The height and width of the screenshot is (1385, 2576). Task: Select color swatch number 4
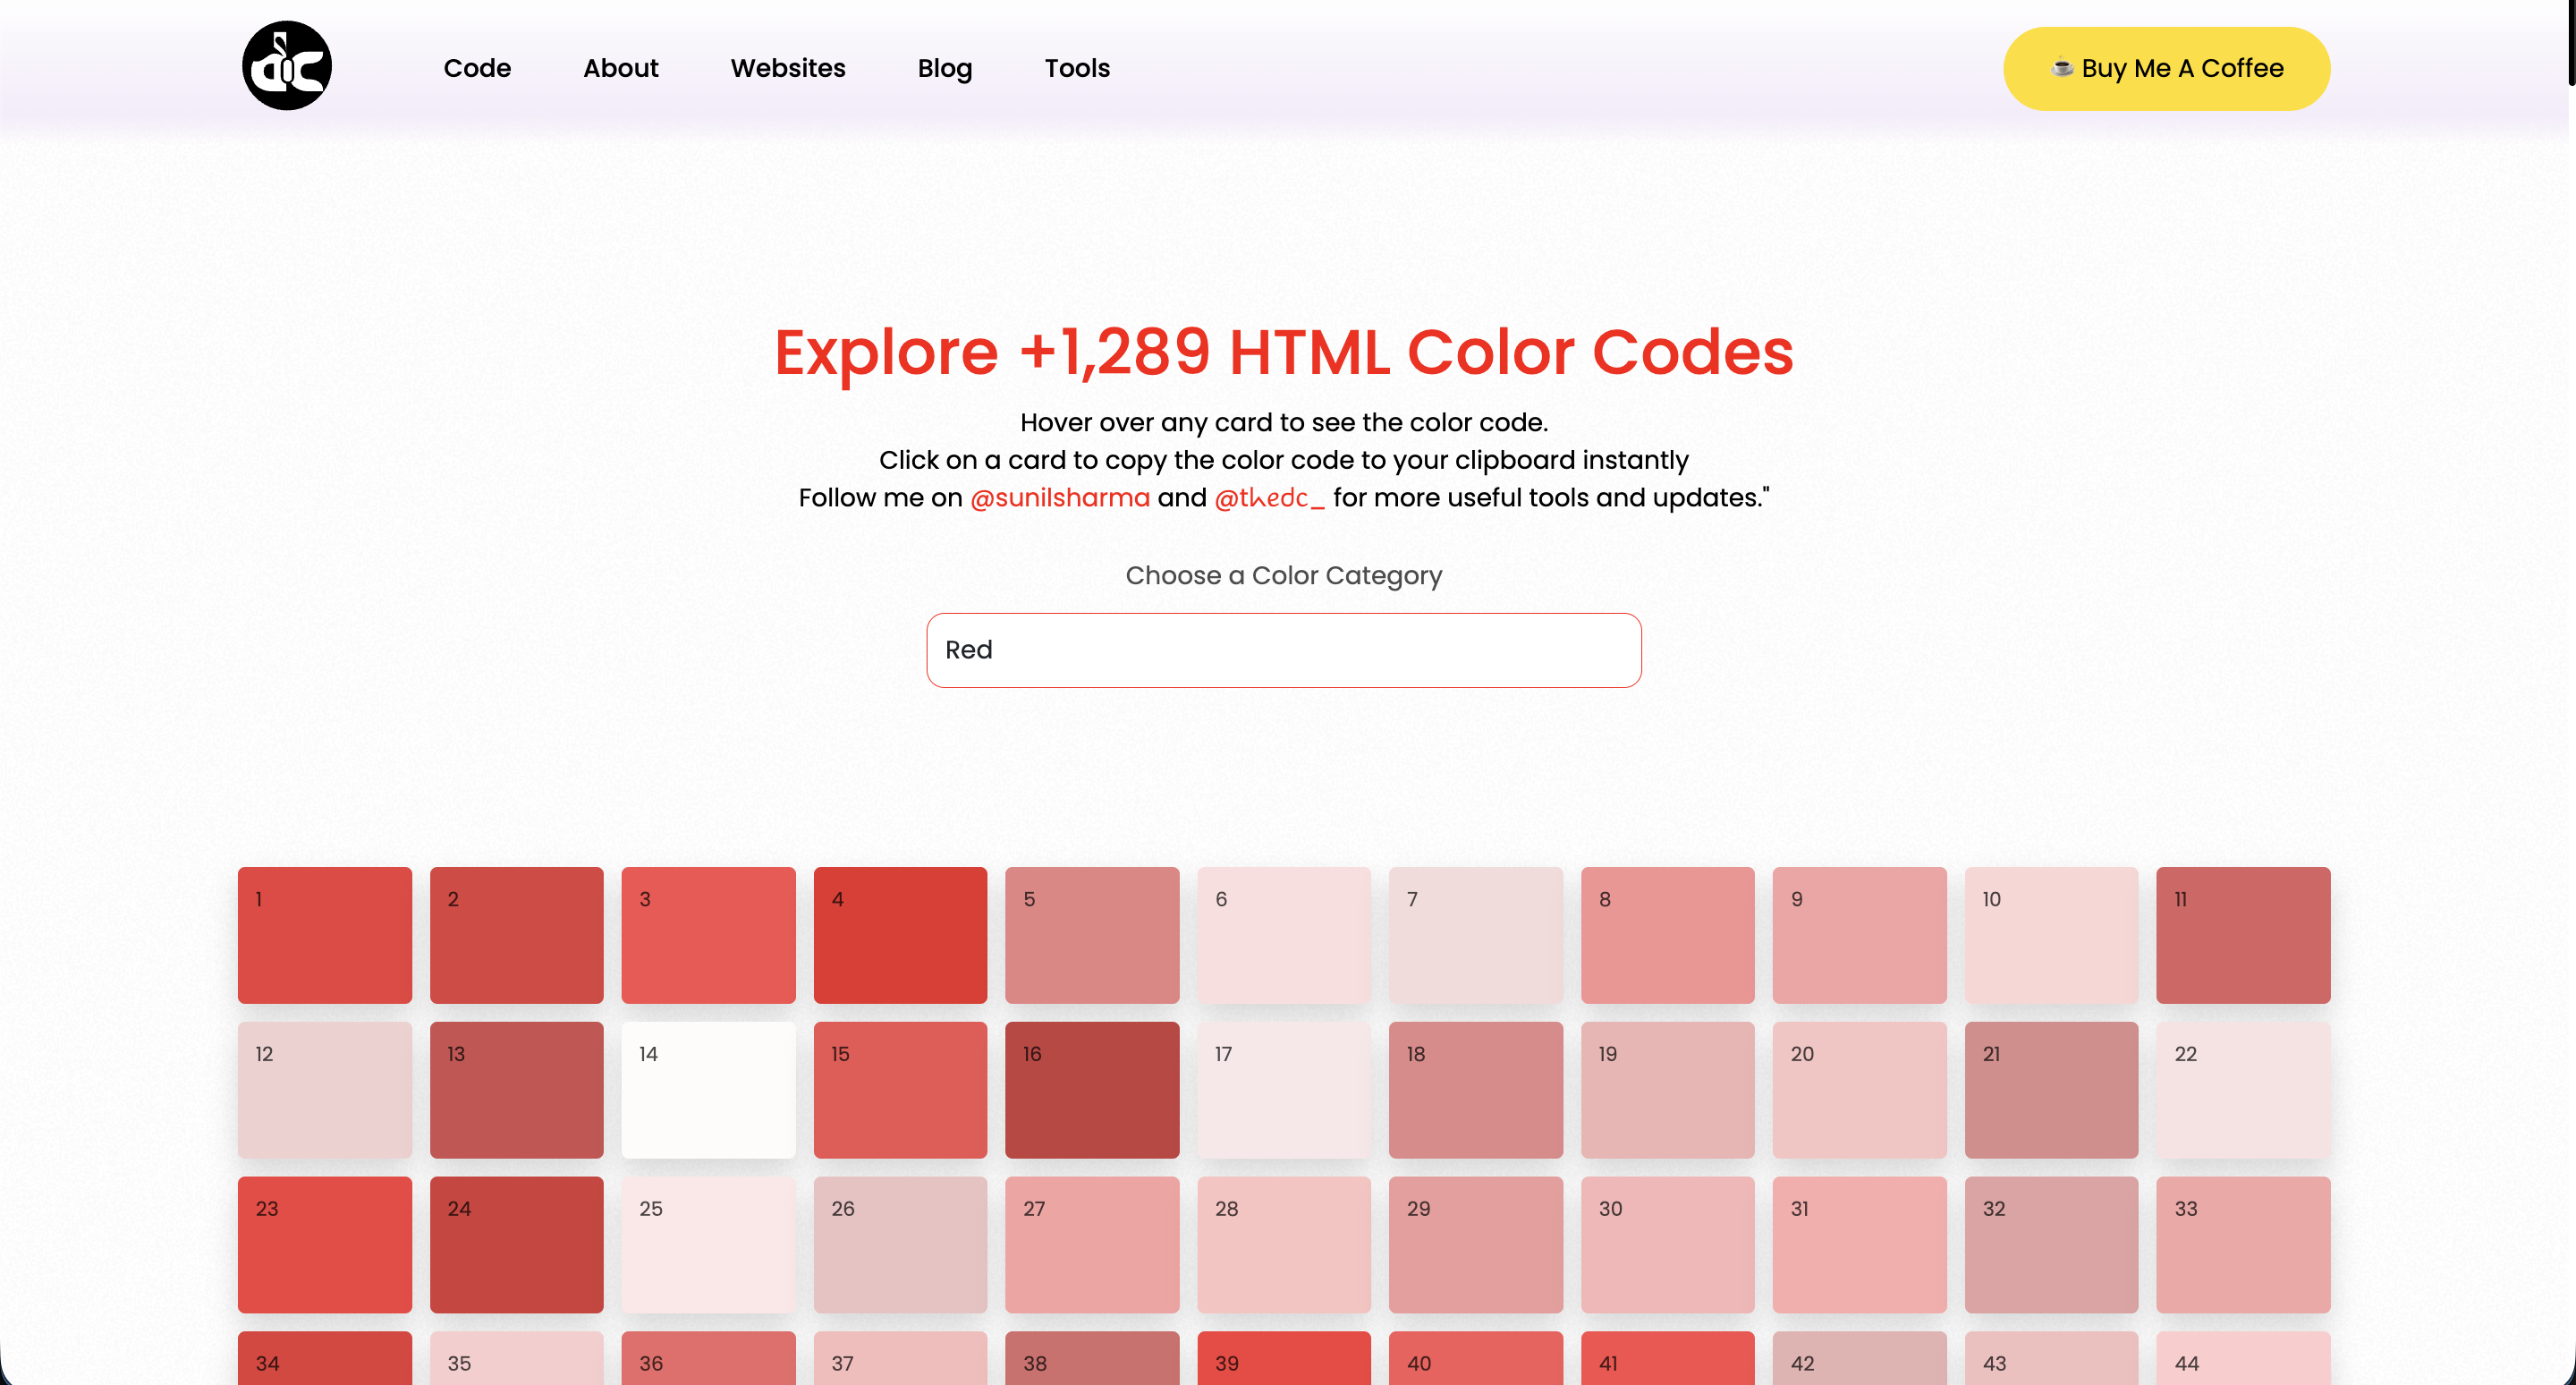click(x=900, y=935)
